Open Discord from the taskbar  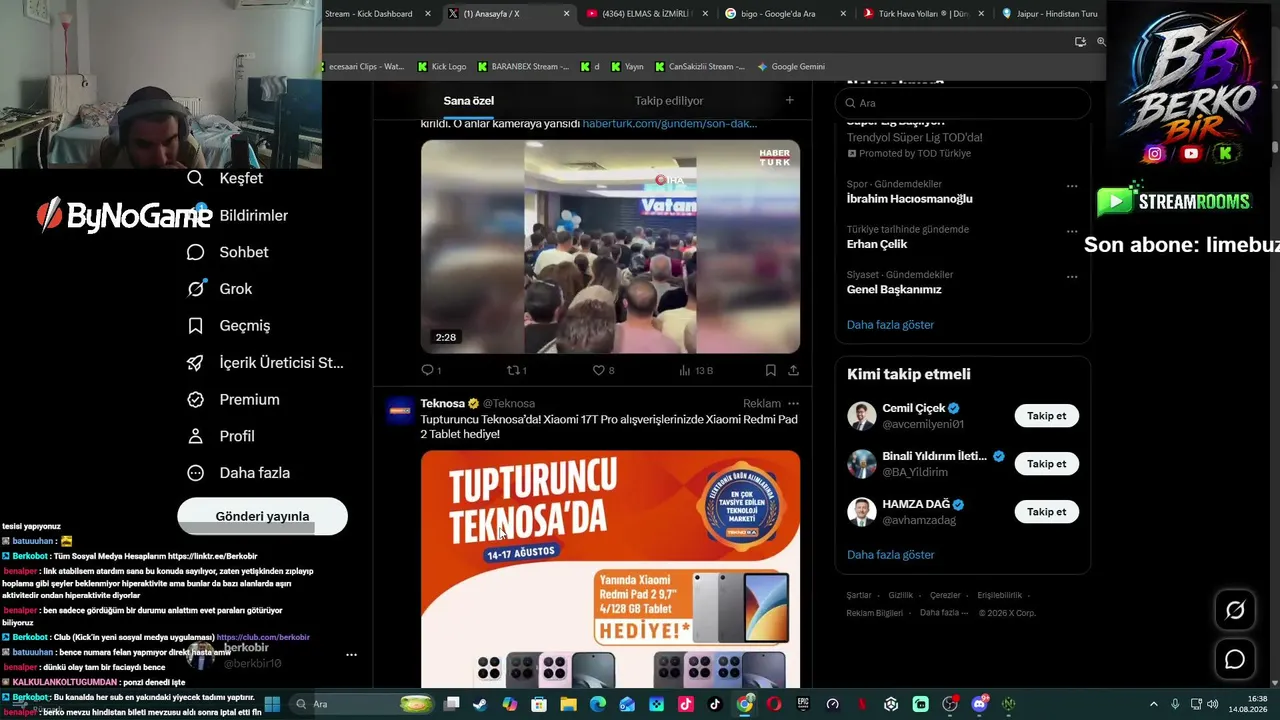pos(979,704)
